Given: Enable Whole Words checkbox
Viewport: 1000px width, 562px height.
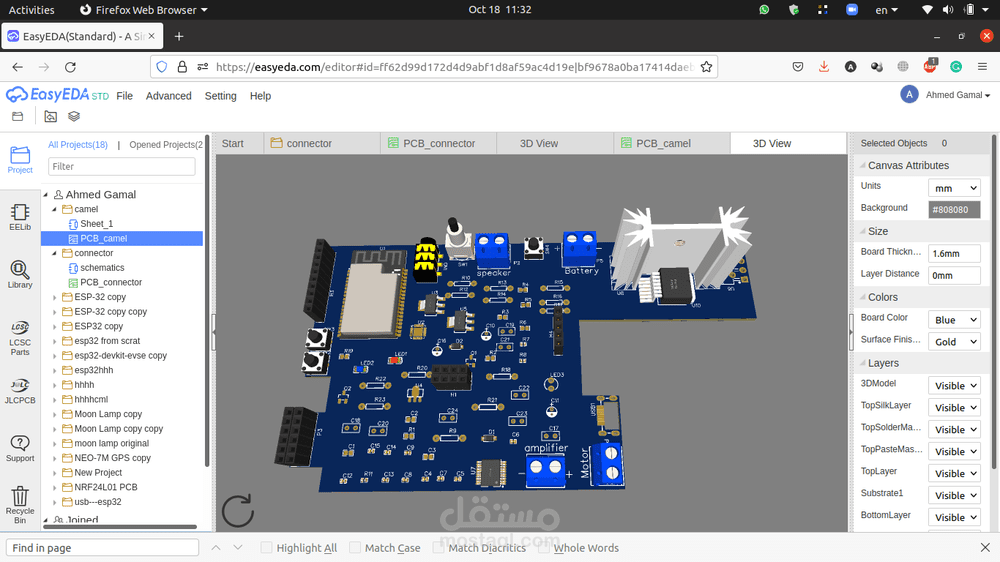Looking at the screenshot, I should [x=544, y=547].
